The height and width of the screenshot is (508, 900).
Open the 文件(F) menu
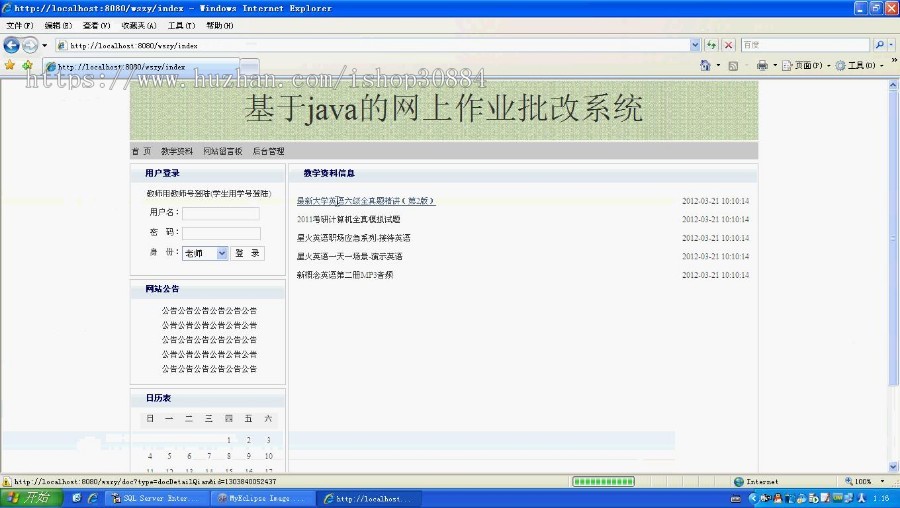click(x=20, y=25)
